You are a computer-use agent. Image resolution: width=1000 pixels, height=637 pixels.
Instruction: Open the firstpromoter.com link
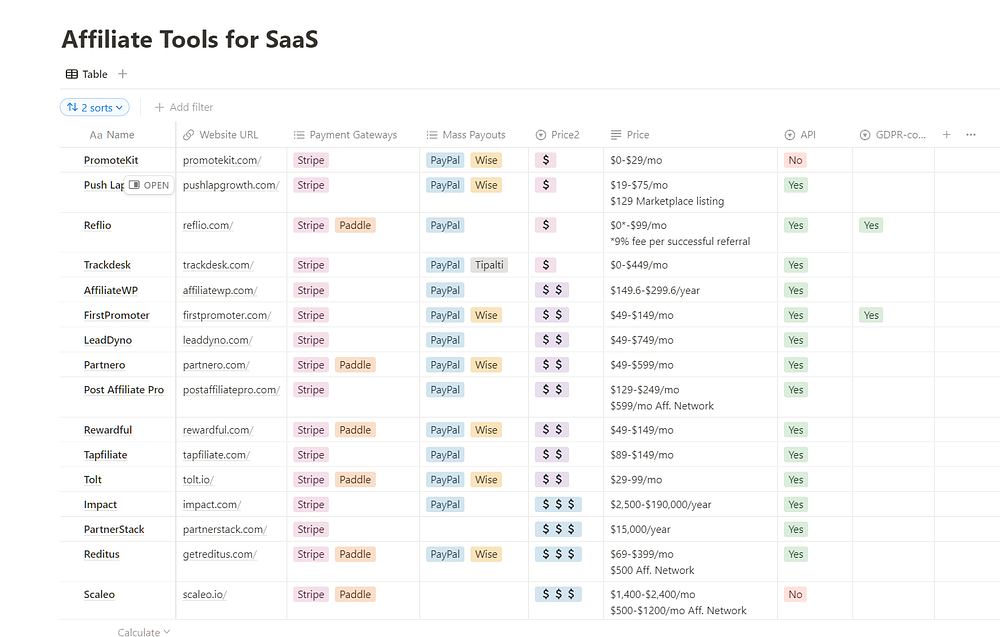pyautogui.click(x=226, y=315)
